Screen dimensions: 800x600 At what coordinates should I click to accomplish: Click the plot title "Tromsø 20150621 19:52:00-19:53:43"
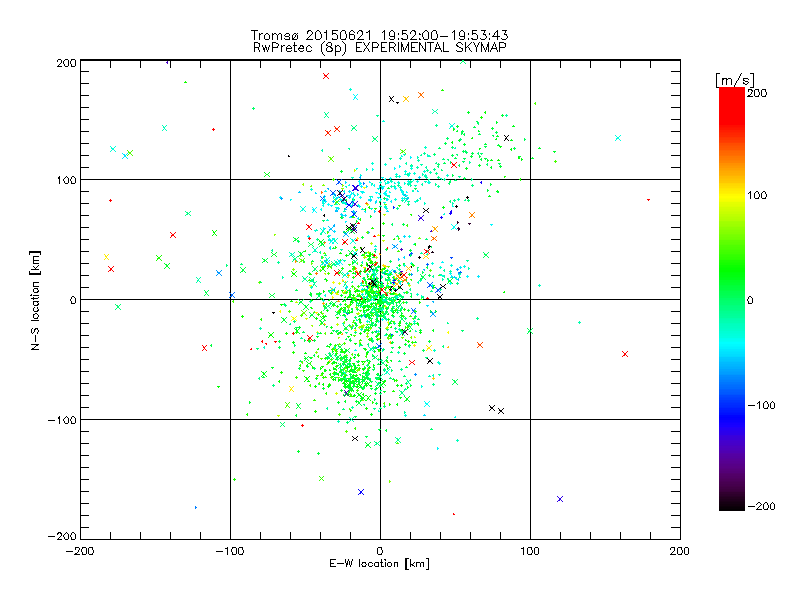coord(379,35)
